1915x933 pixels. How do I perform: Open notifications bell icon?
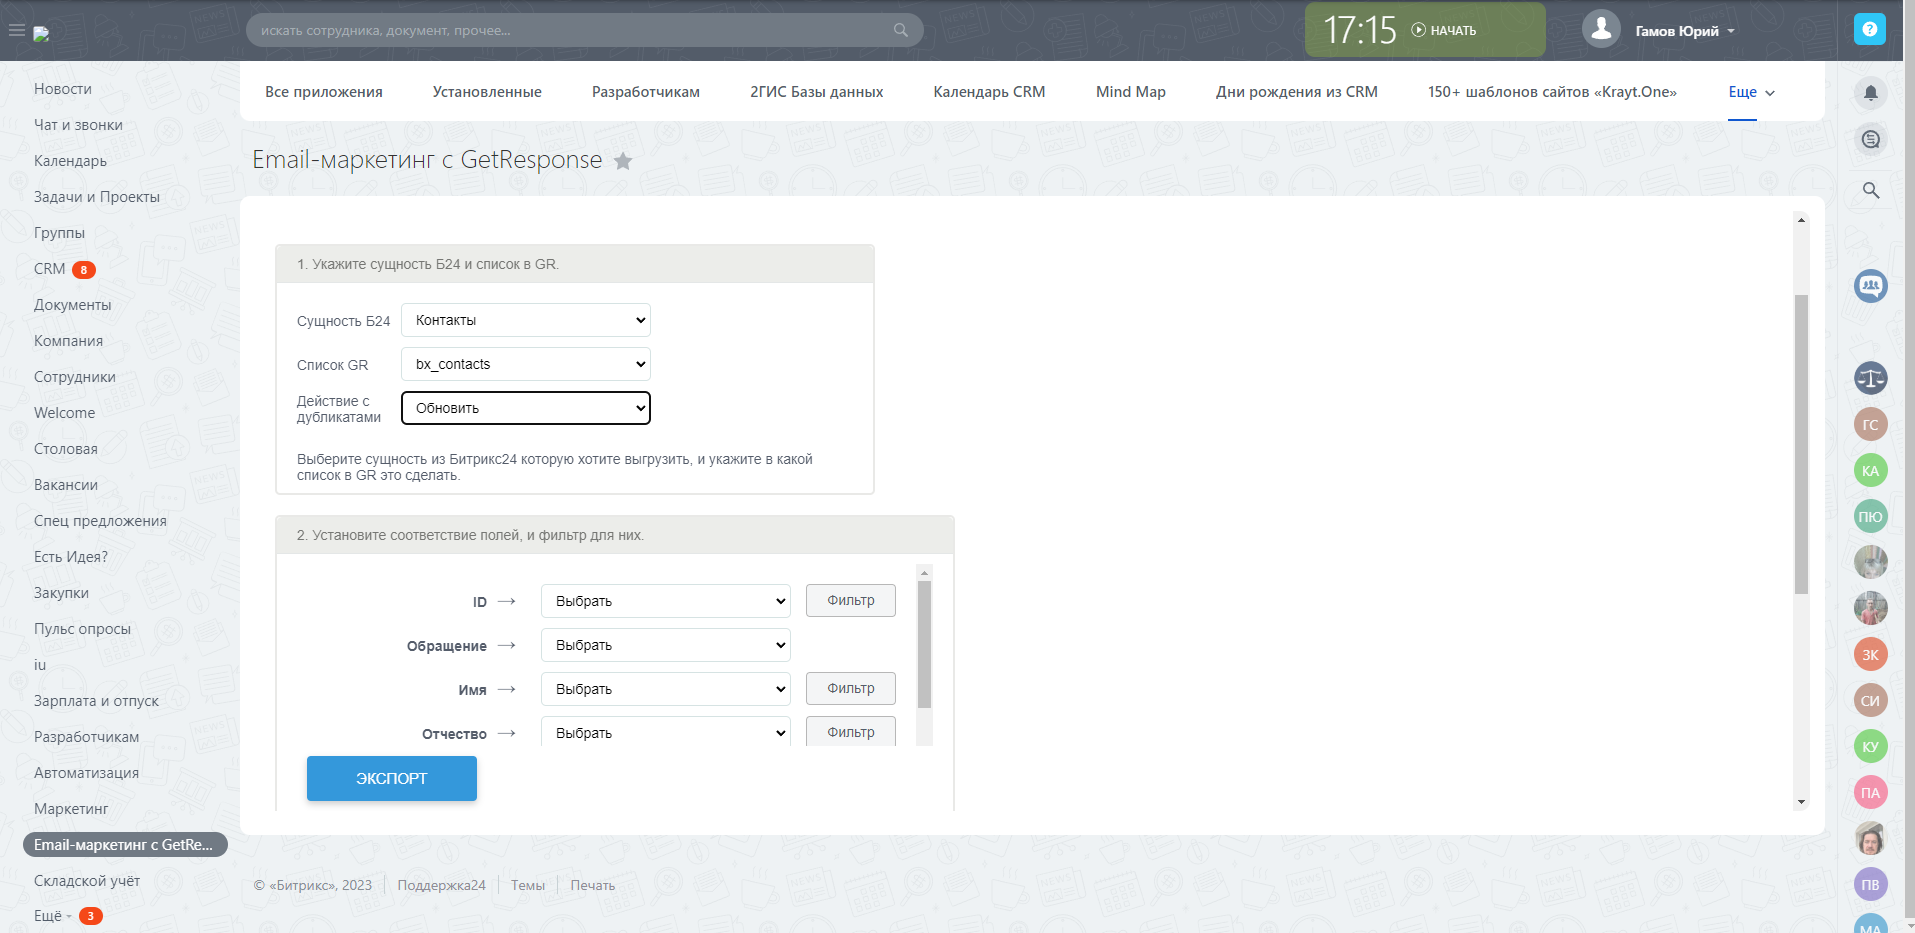(1870, 93)
